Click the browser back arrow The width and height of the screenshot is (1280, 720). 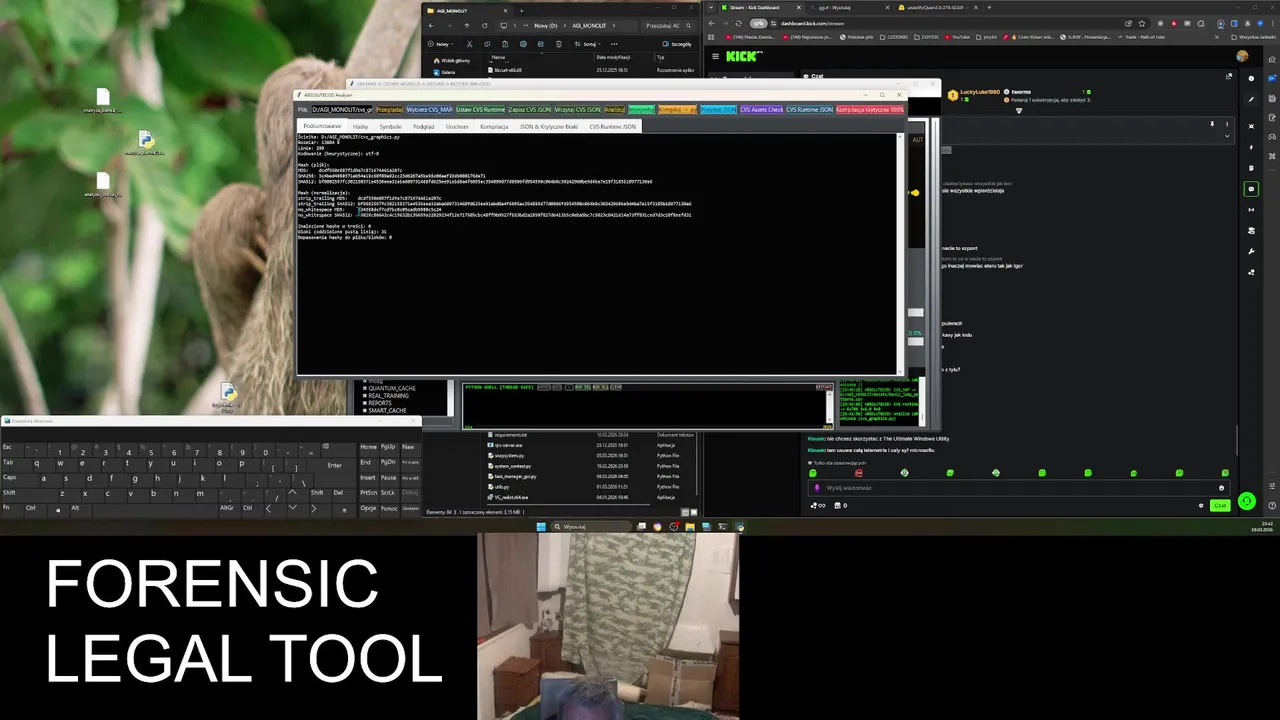[x=713, y=23]
